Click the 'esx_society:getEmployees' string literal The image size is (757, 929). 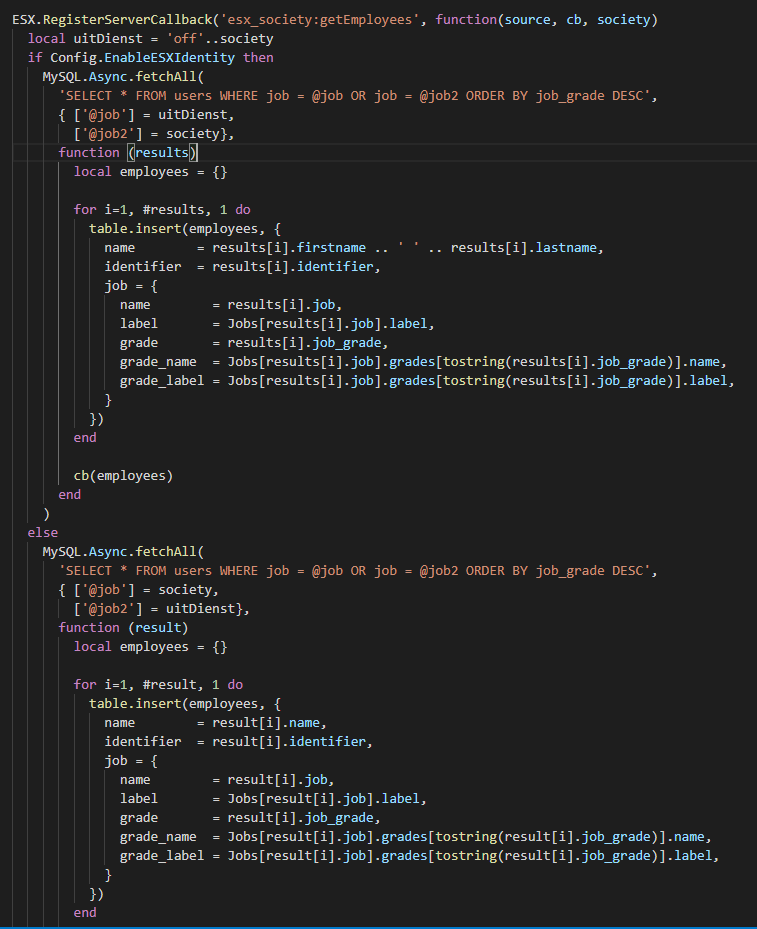[x=328, y=20]
